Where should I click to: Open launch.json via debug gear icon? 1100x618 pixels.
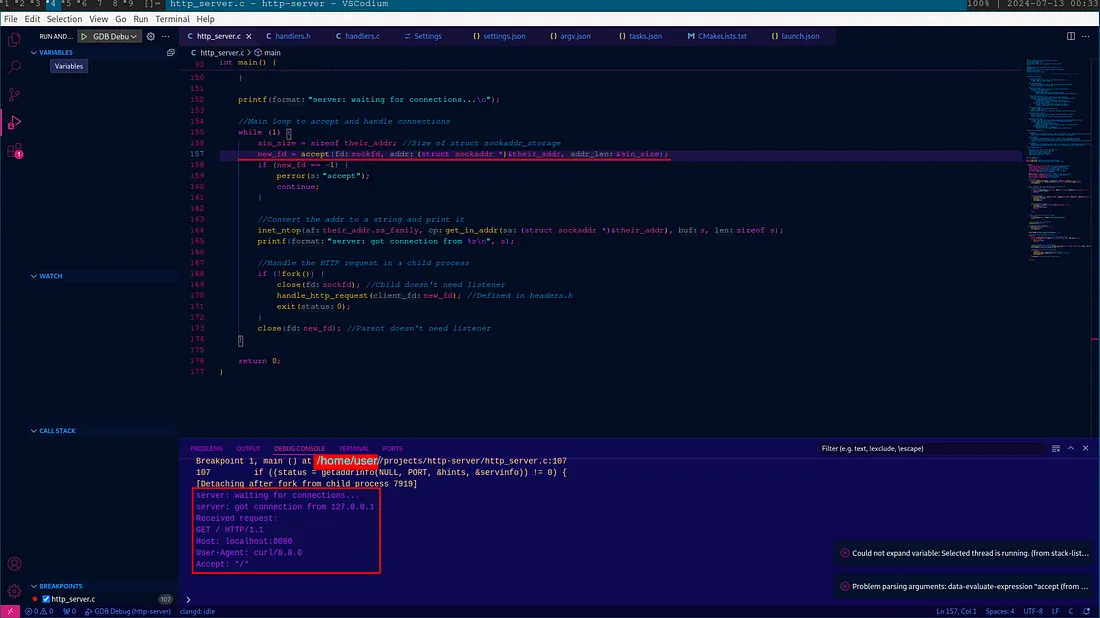point(150,36)
